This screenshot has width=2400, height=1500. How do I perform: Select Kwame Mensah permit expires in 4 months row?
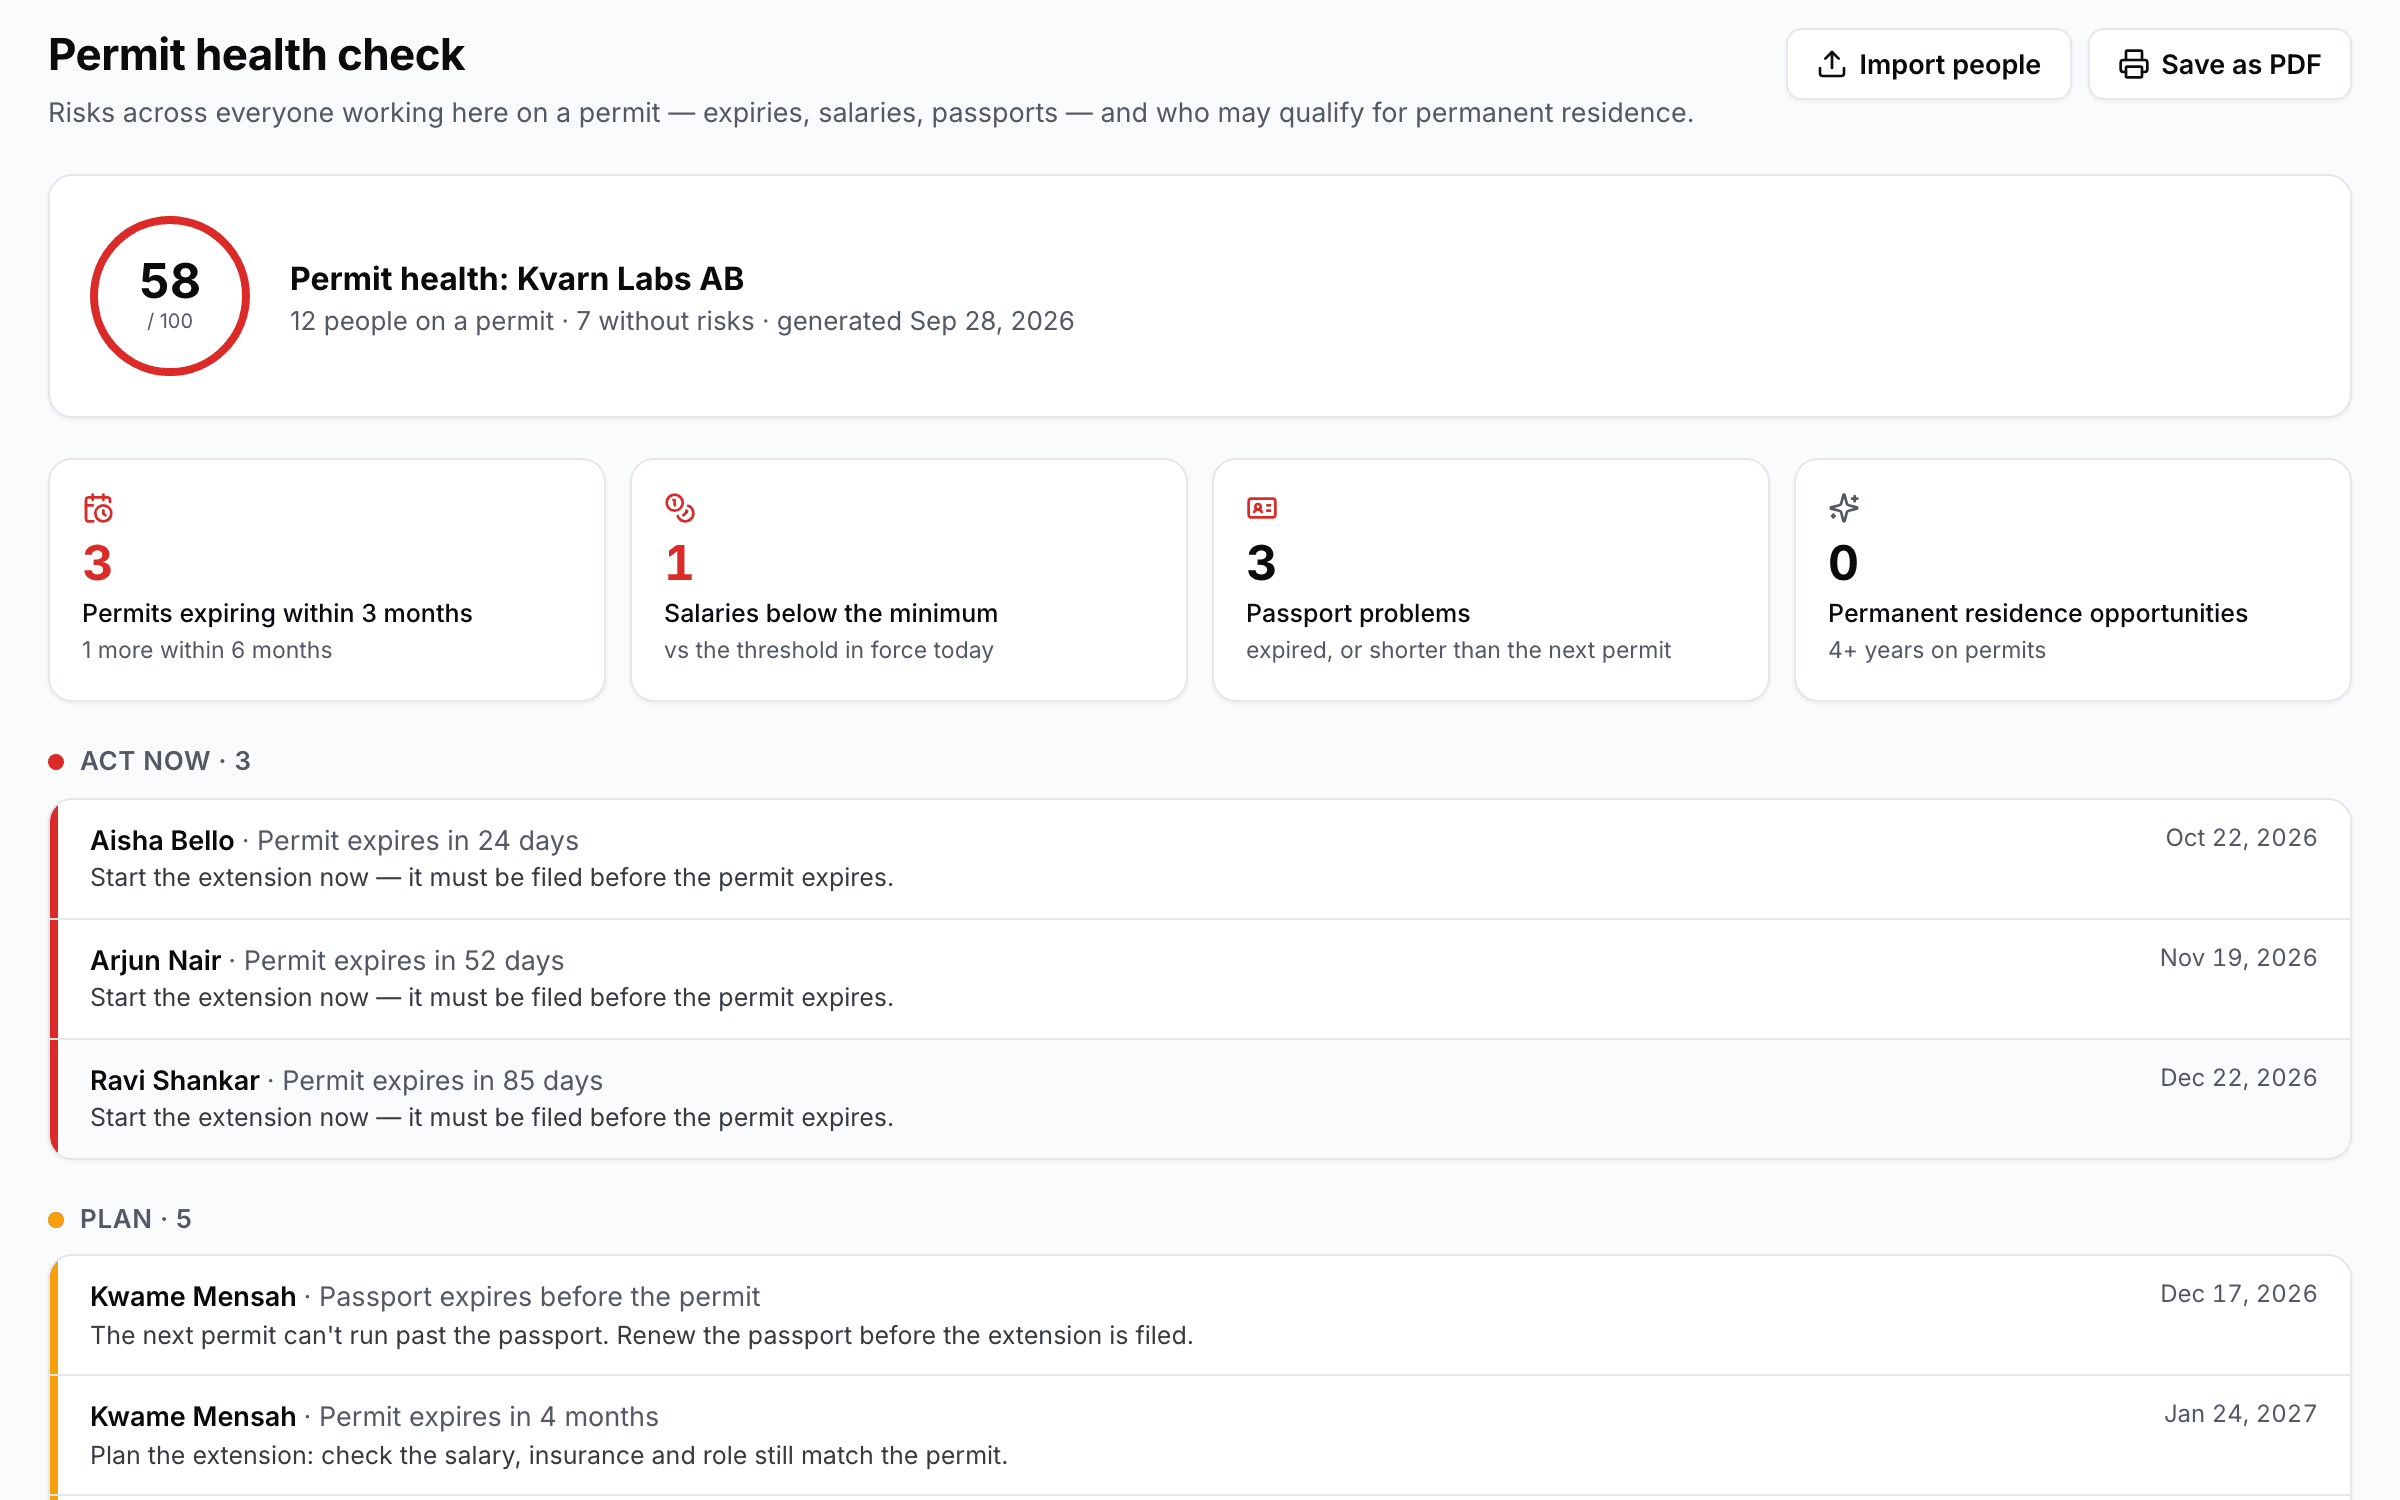click(x=1200, y=1436)
